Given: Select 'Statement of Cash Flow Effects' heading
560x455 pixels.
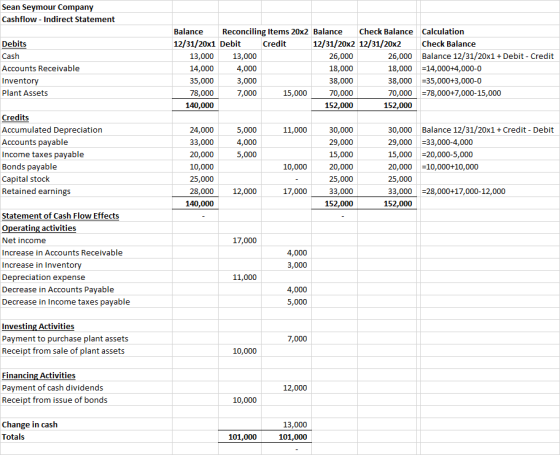Looking at the screenshot, I should tap(60, 216).
